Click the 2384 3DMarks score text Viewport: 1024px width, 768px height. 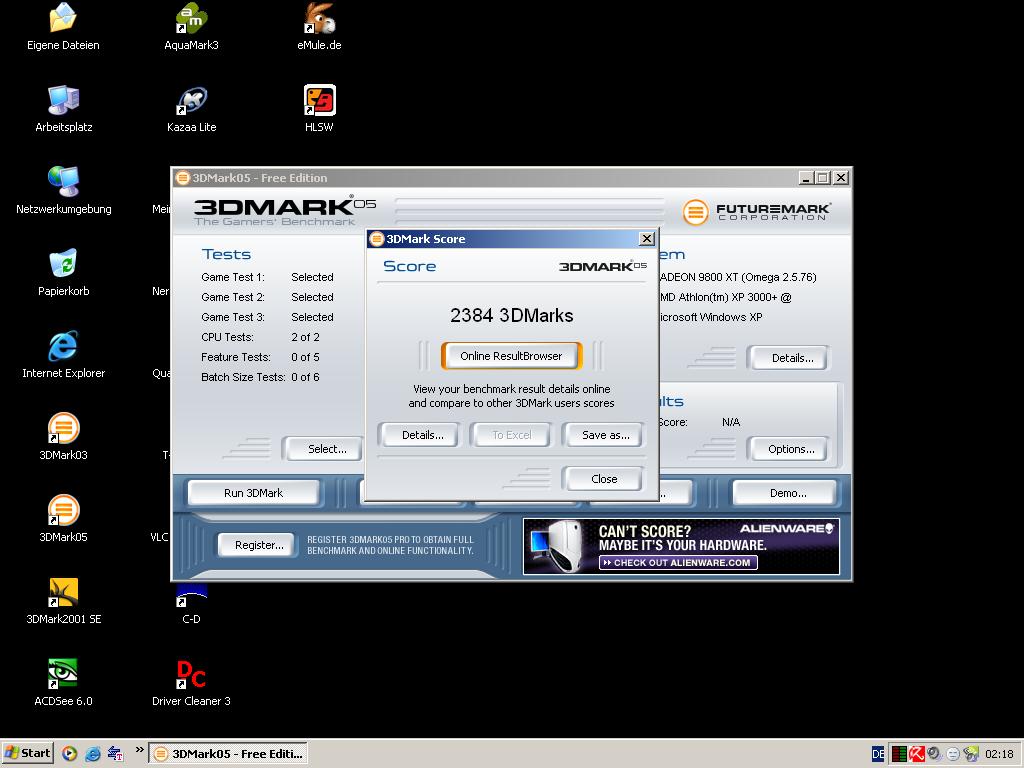coord(511,315)
